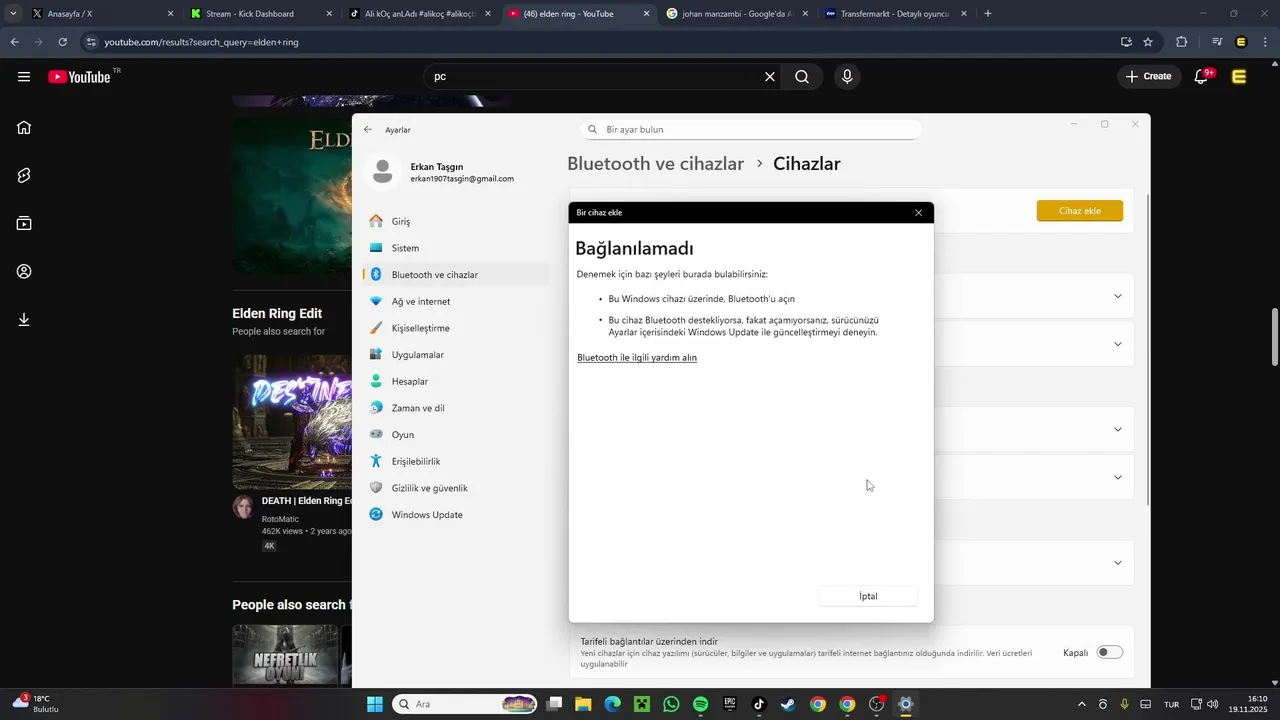Switch to the johan manzambi Google tab

coord(738,14)
